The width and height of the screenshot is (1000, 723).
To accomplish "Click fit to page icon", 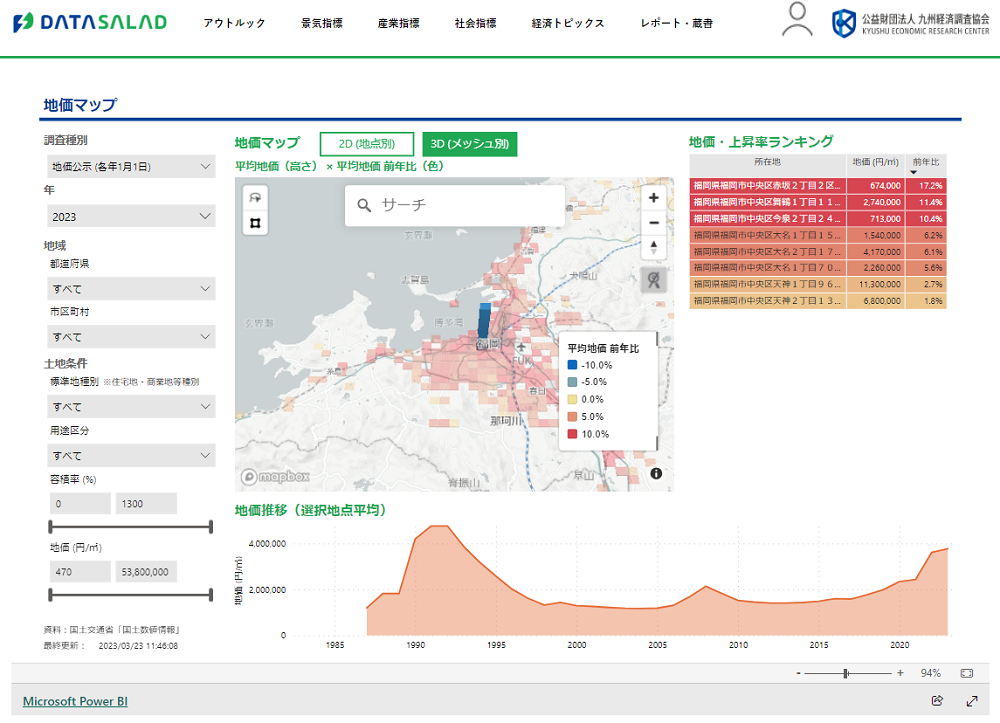I will 967,673.
